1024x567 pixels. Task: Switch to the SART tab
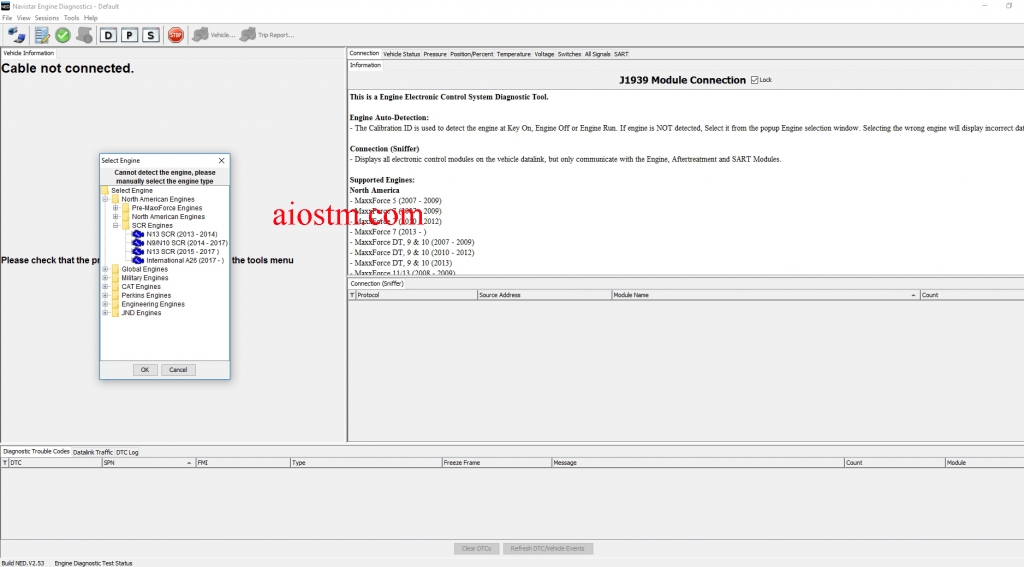620,54
